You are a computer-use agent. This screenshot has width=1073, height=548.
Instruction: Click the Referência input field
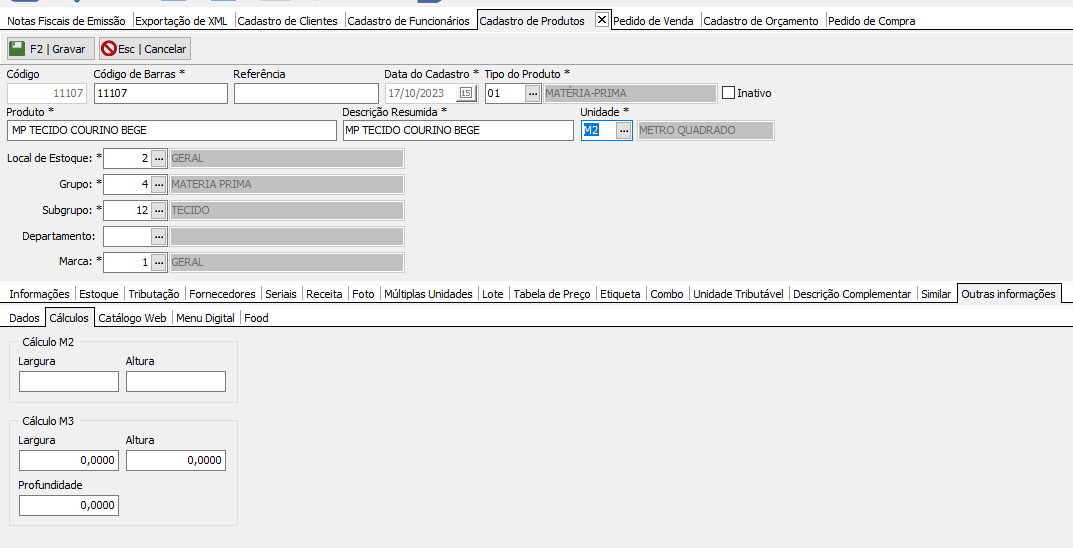(305, 93)
